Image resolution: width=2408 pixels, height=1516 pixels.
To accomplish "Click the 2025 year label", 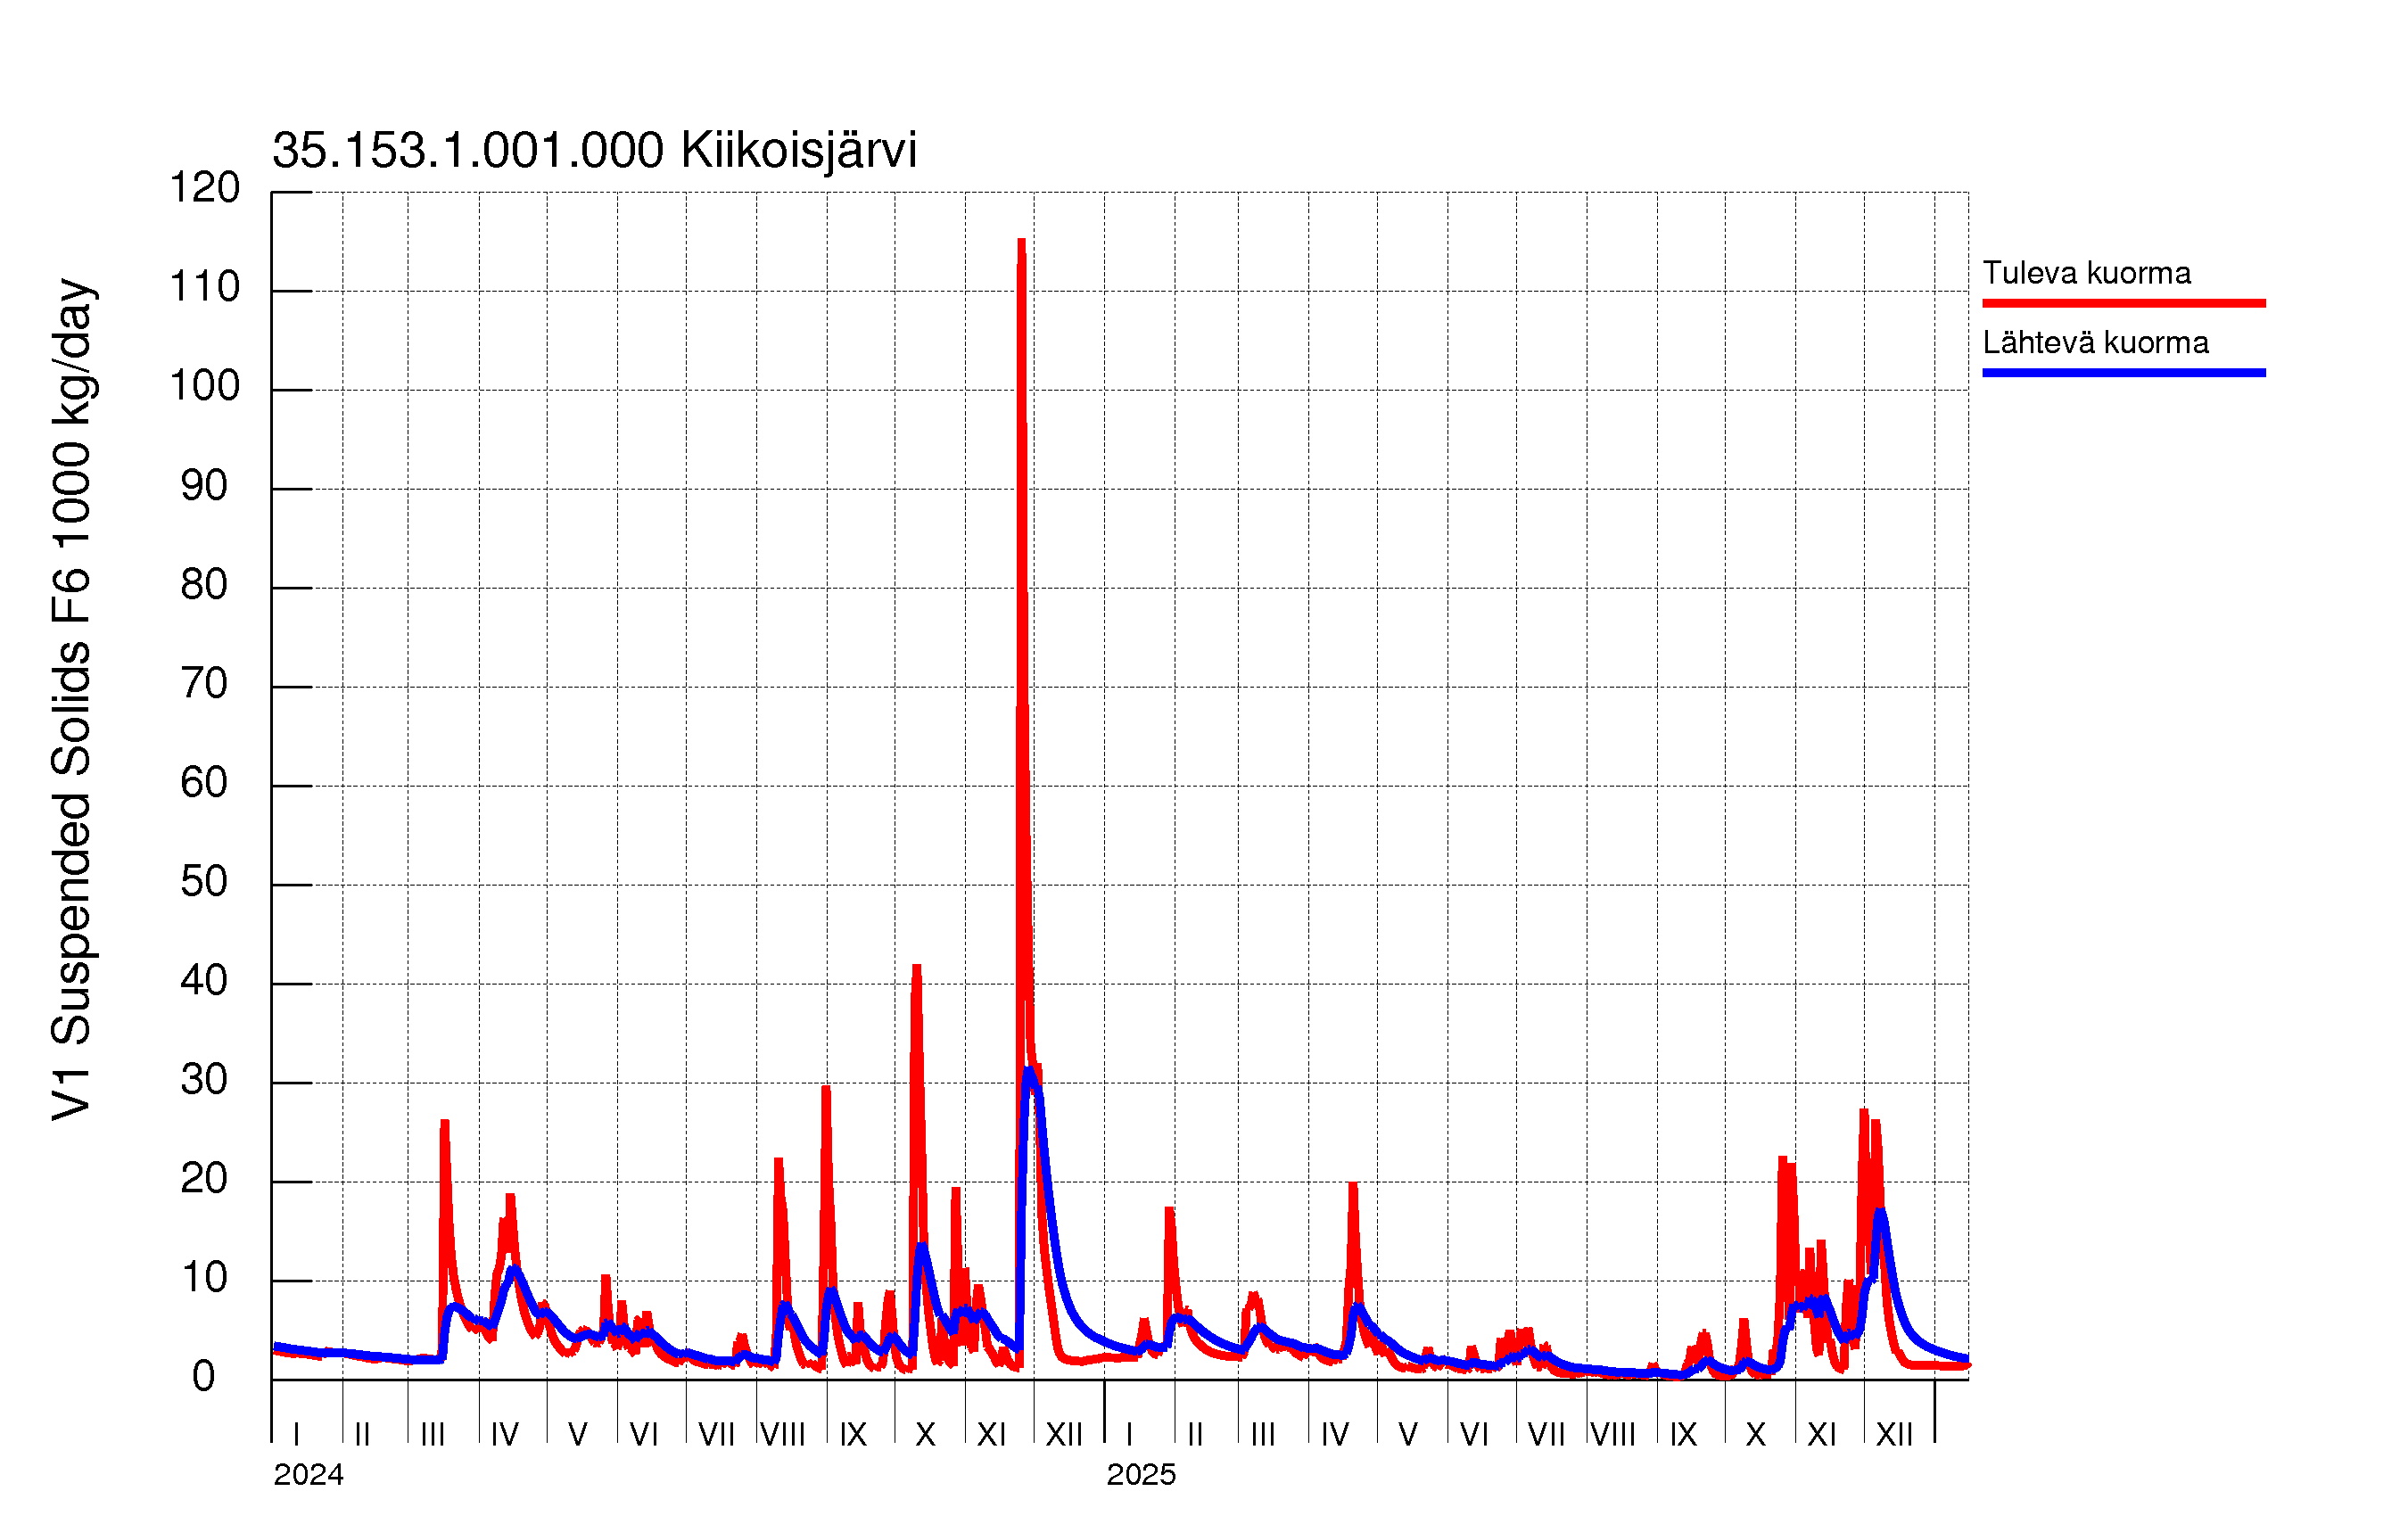I will pyautogui.click(x=1141, y=1475).
